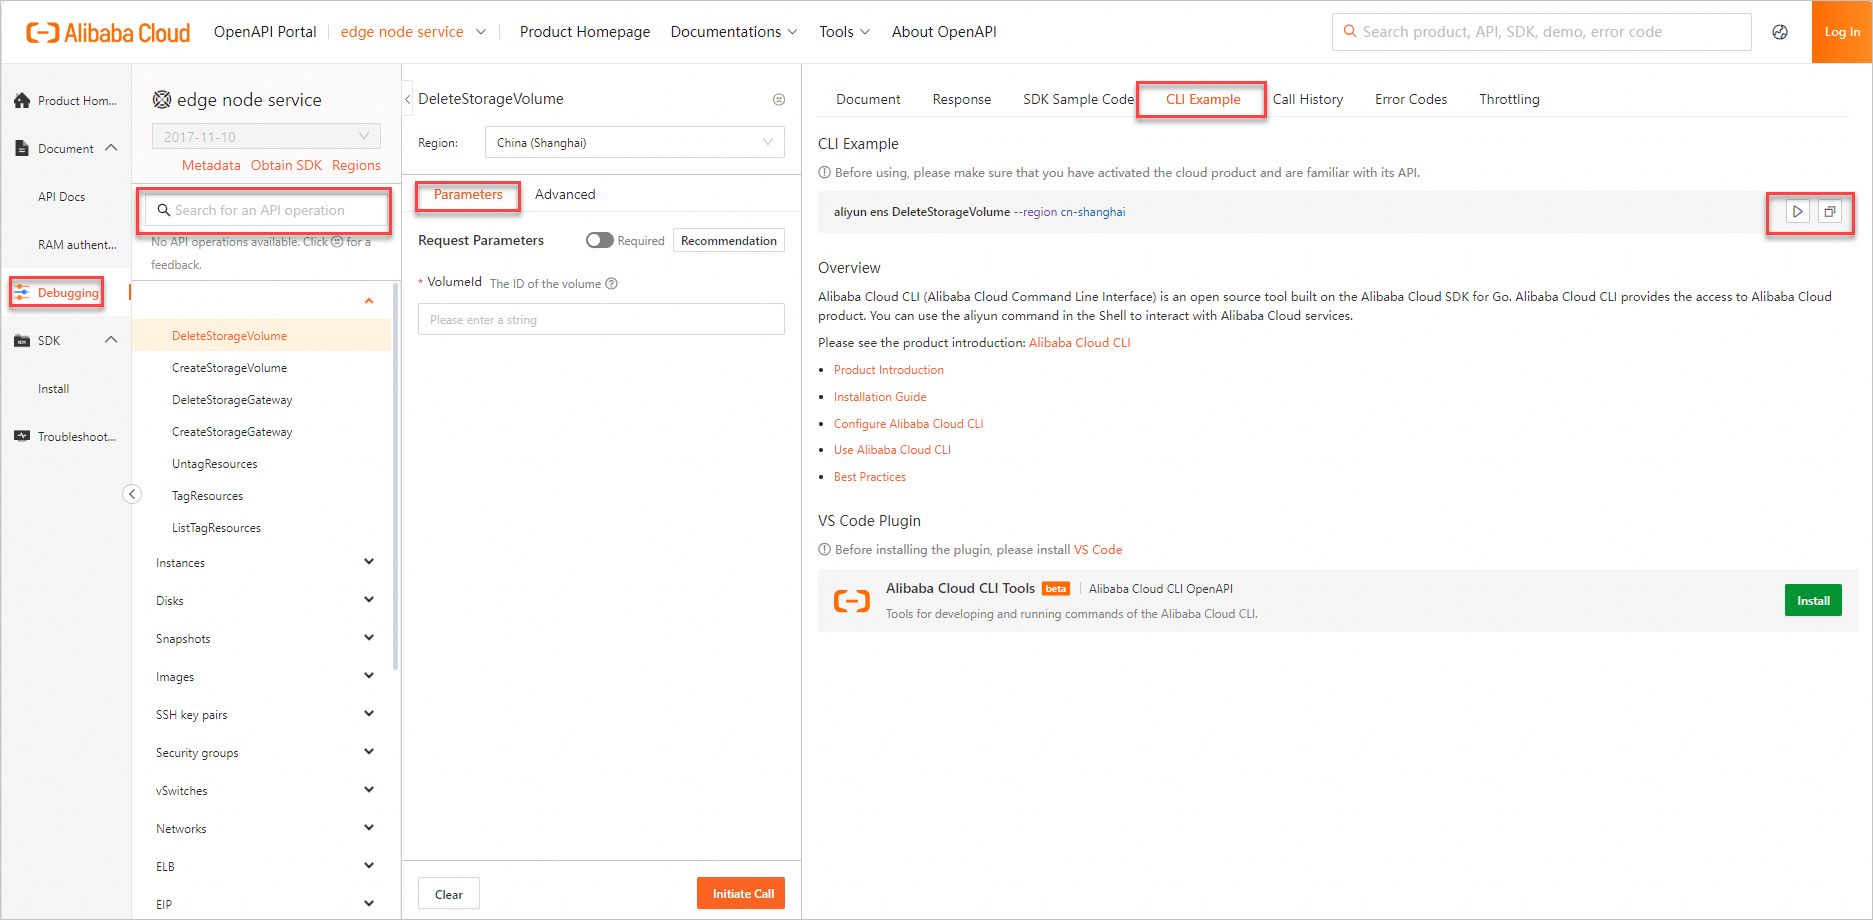The width and height of the screenshot is (1873, 920).
Task: Run the CLI example command
Action: click(1797, 212)
